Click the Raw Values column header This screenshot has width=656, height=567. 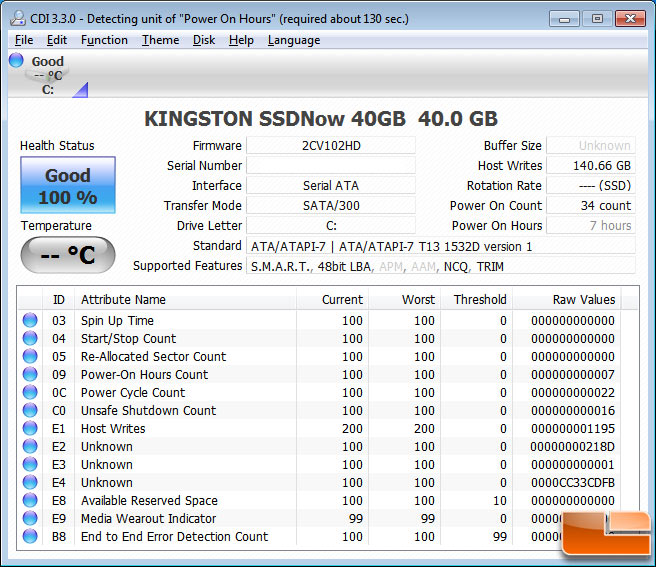click(583, 300)
